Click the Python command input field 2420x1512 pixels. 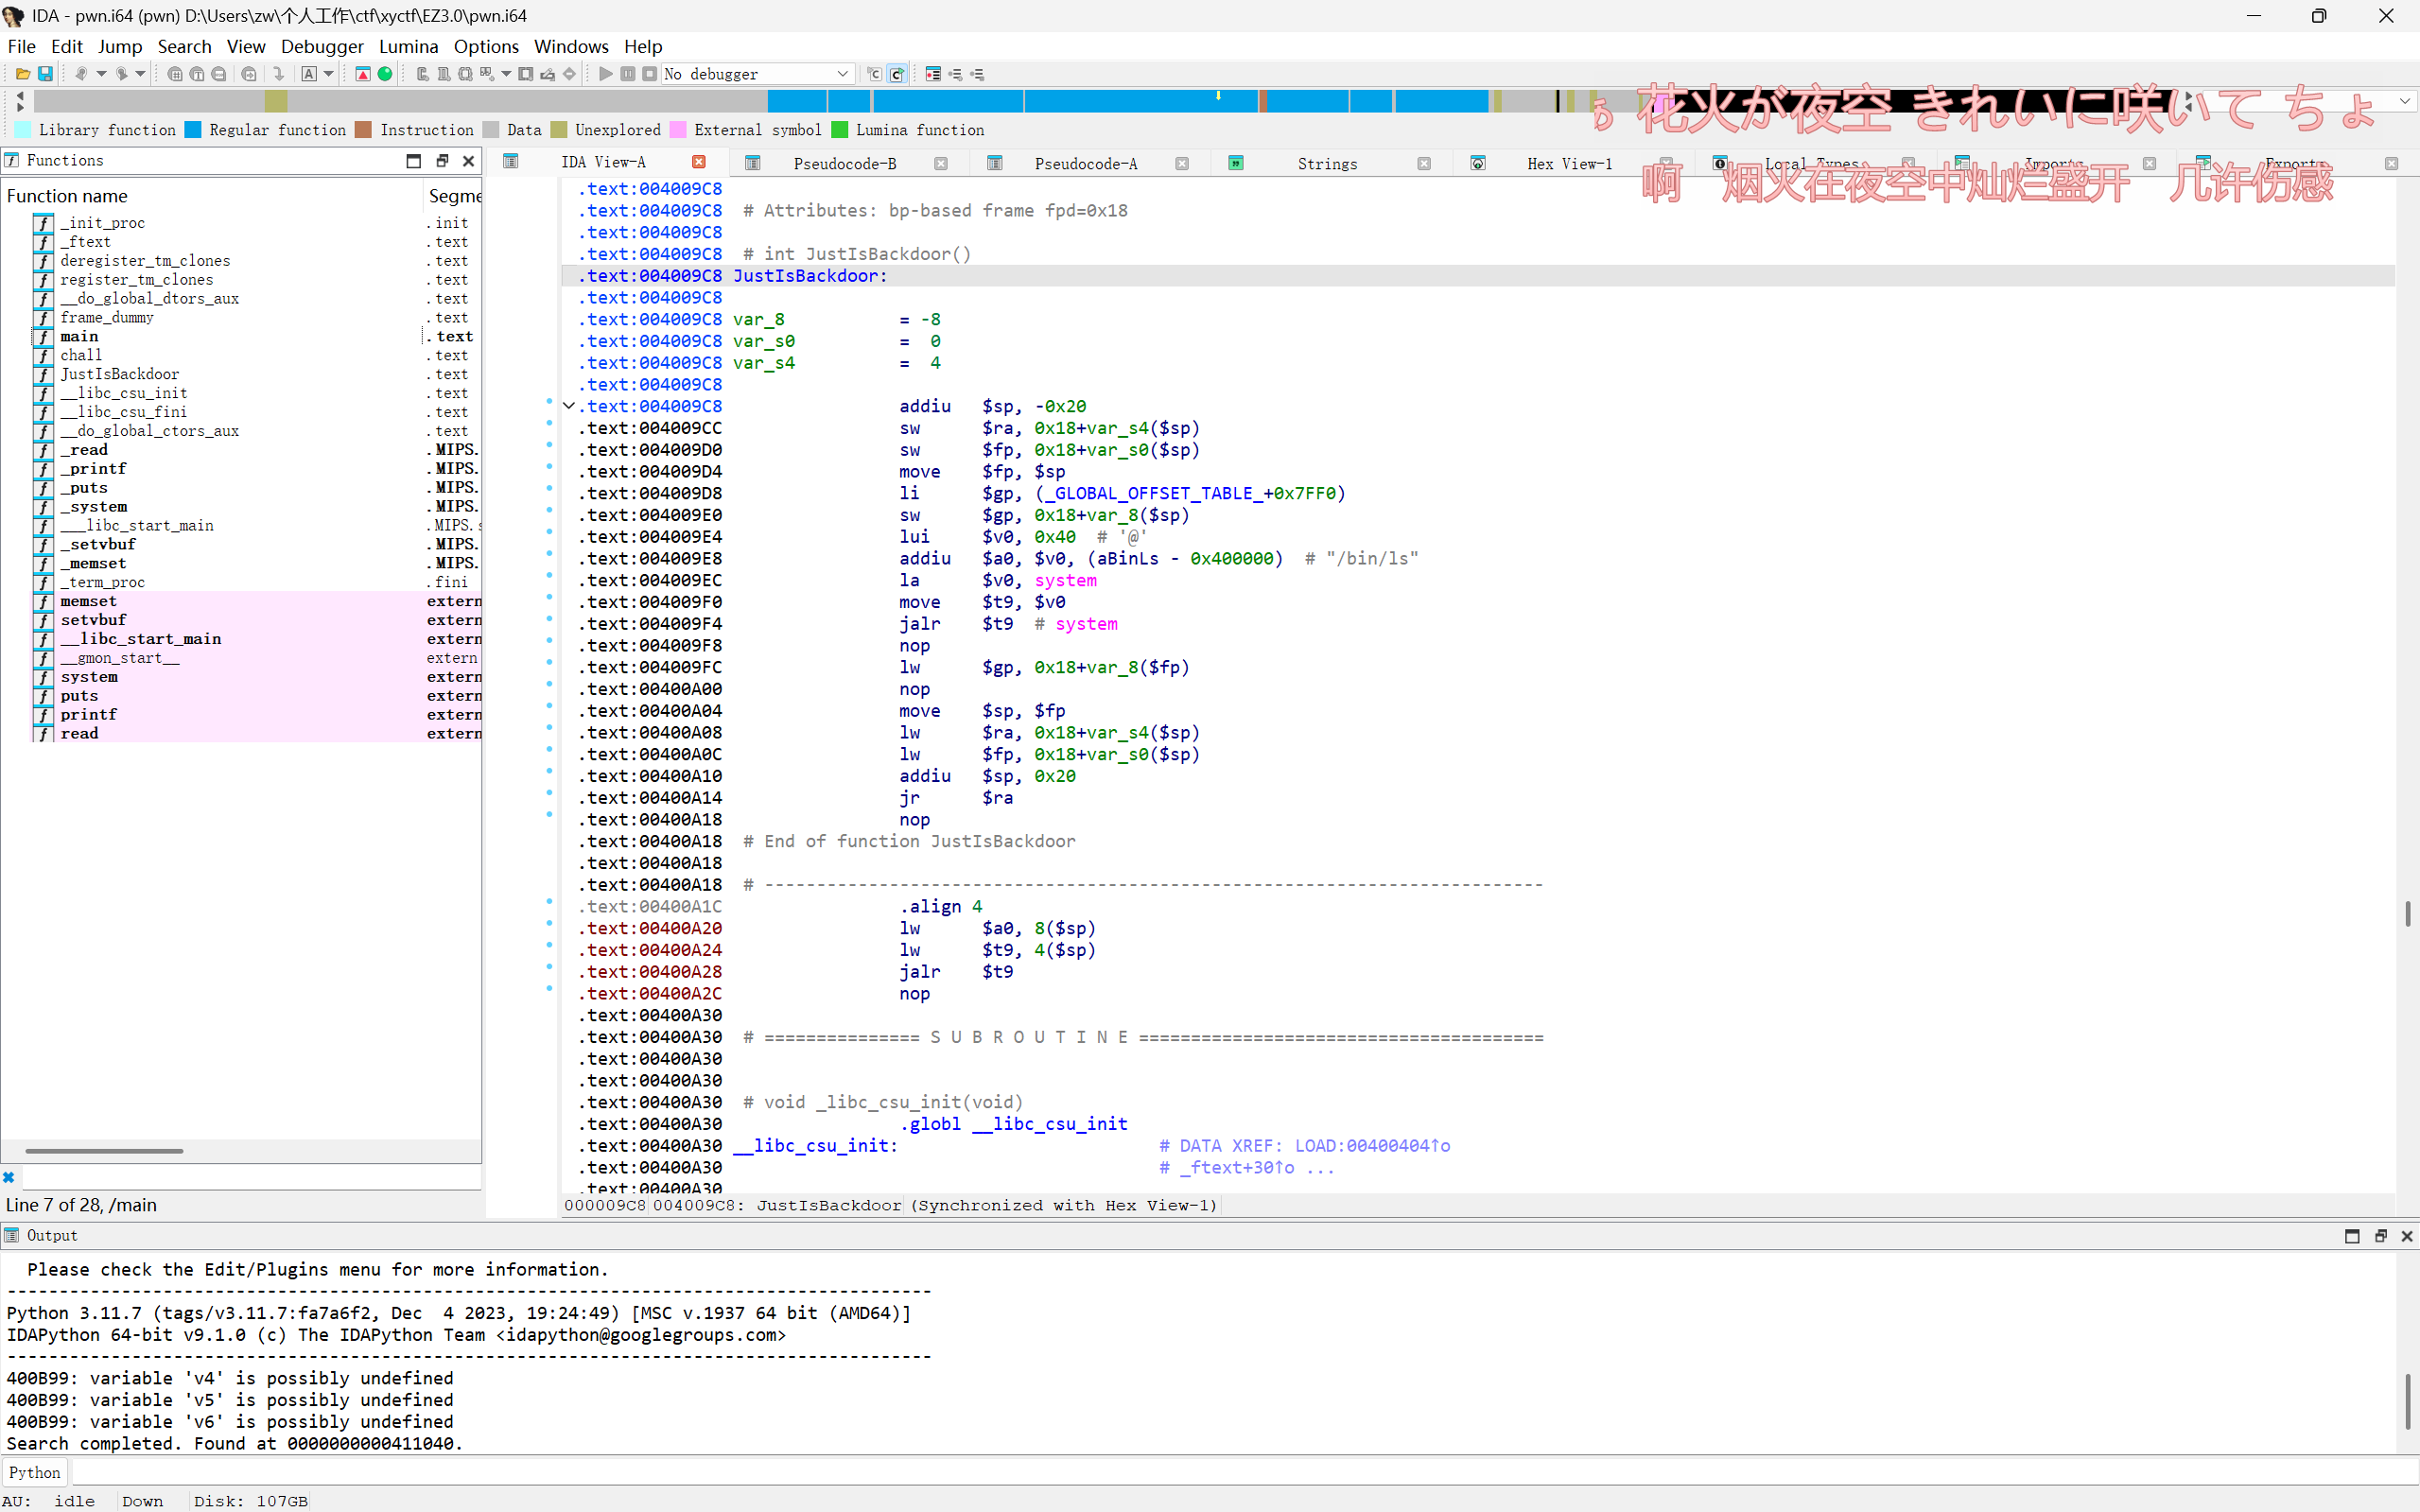click(1200, 1472)
